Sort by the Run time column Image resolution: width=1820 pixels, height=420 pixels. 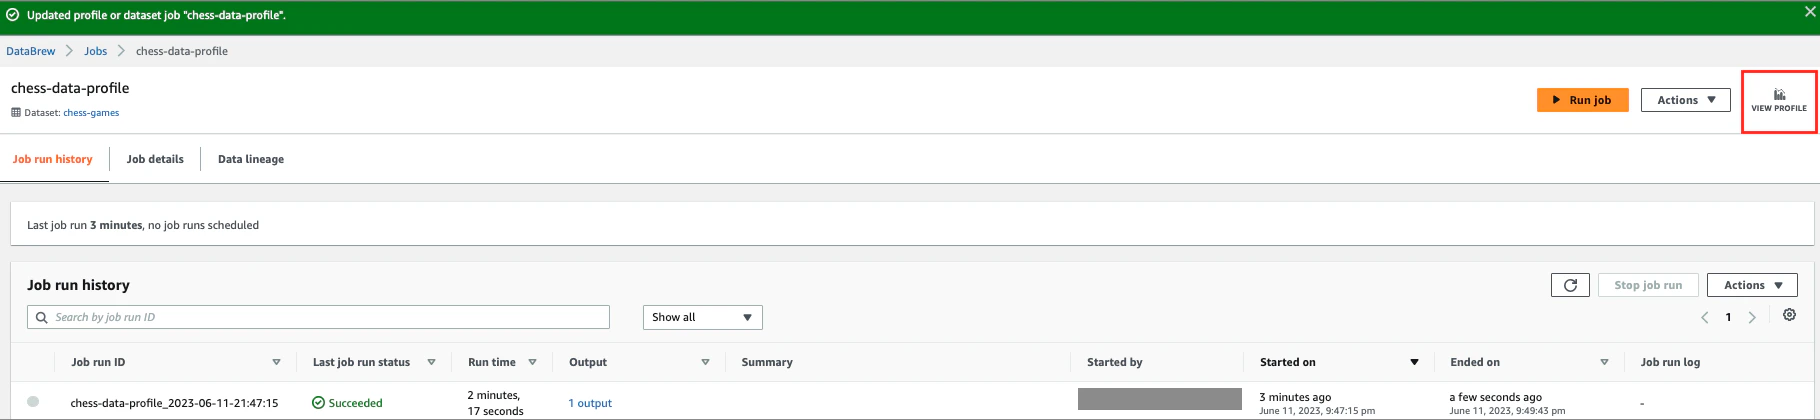(x=532, y=362)
